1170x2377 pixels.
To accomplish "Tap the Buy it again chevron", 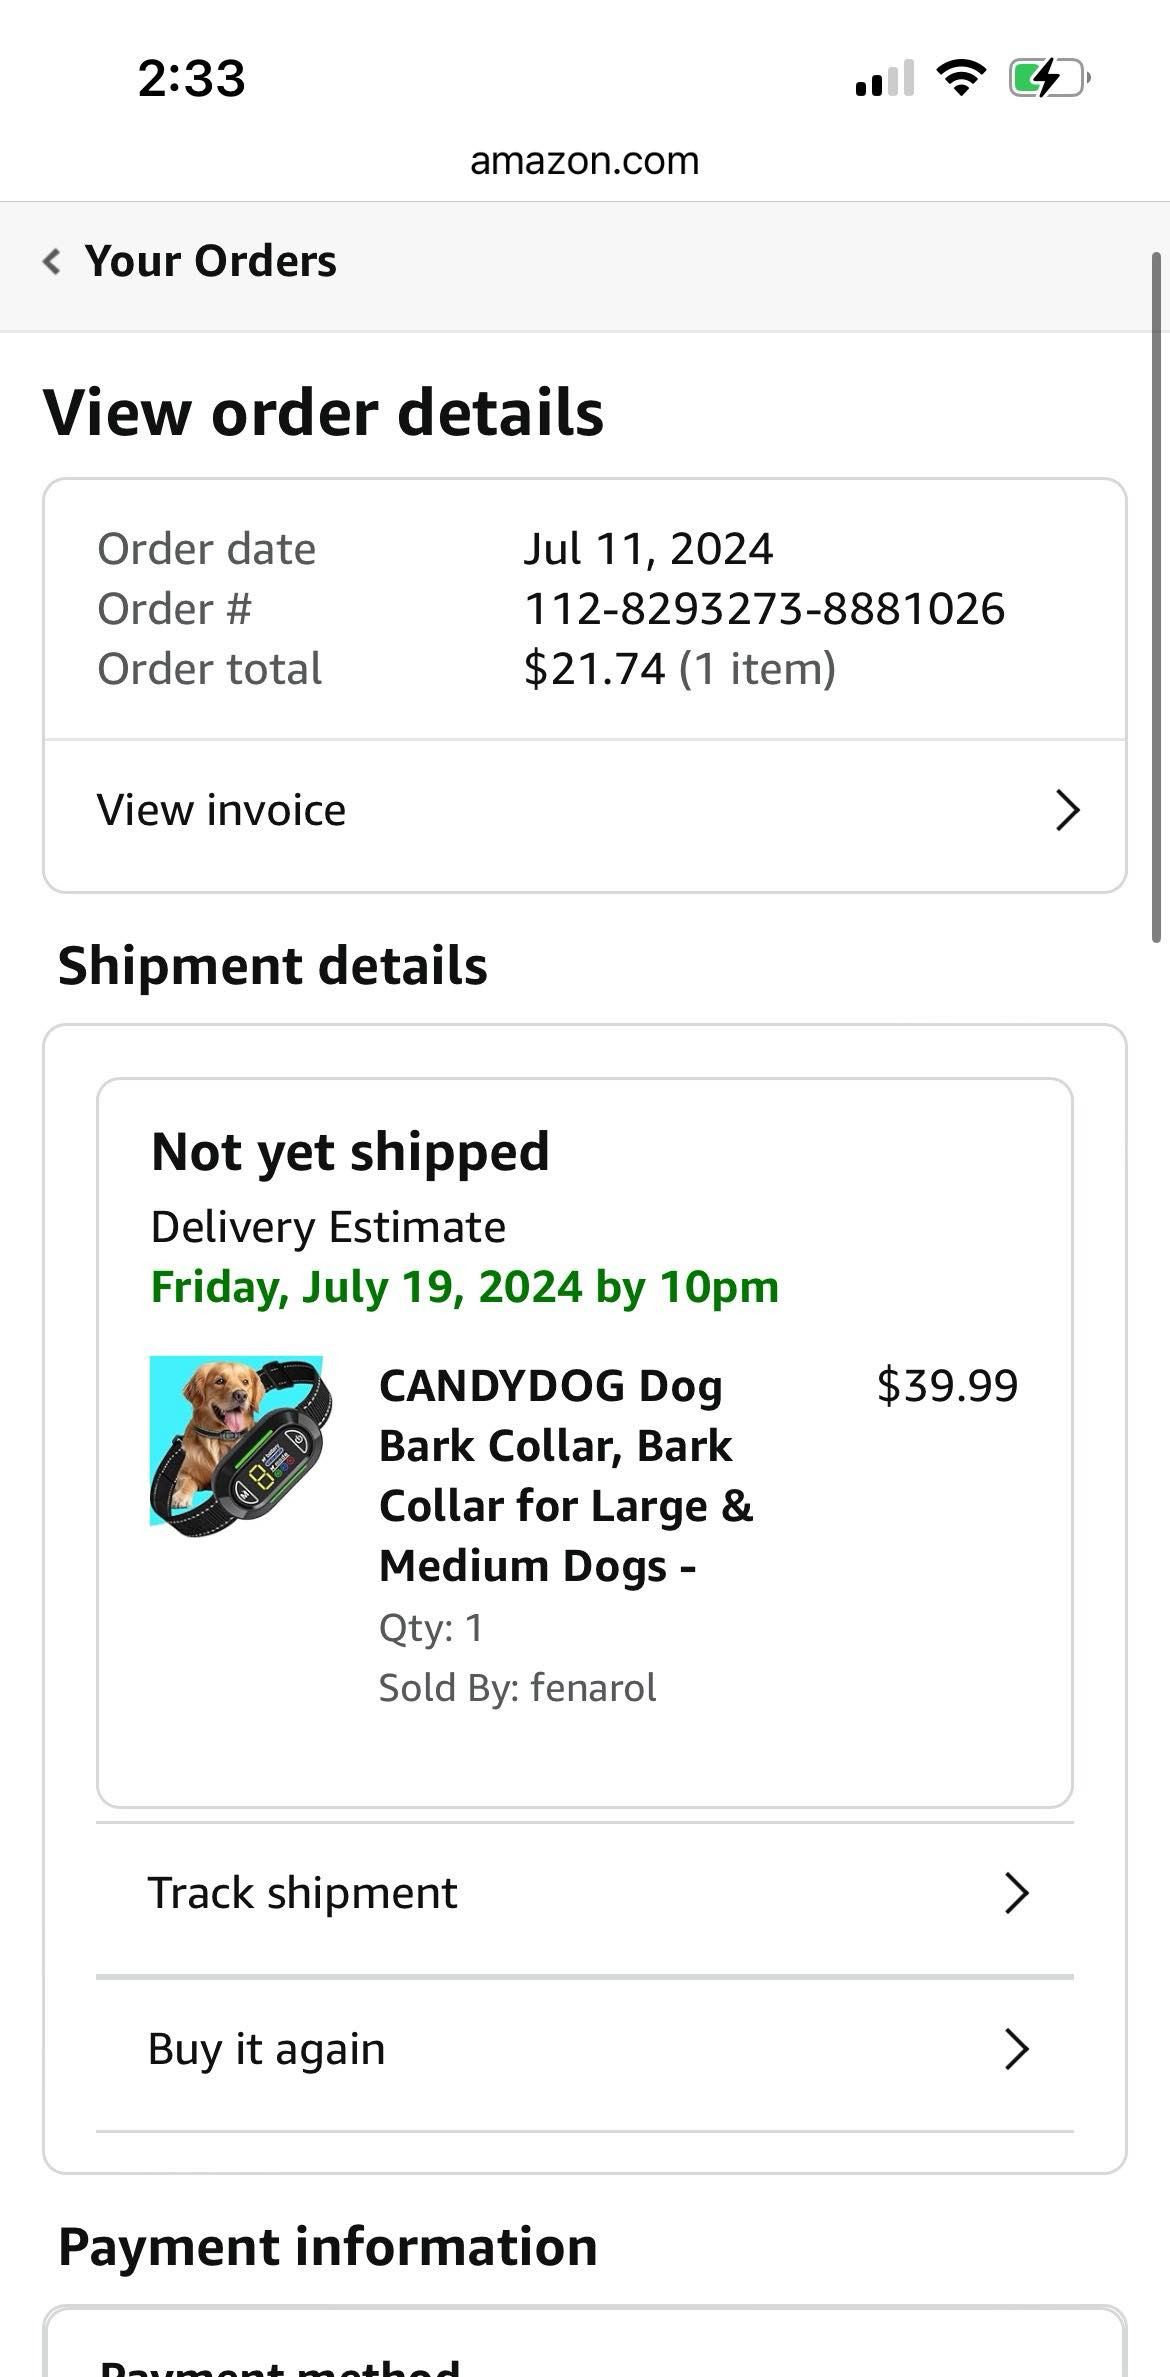I will pyautogui.click(x=1017, y=2049).
